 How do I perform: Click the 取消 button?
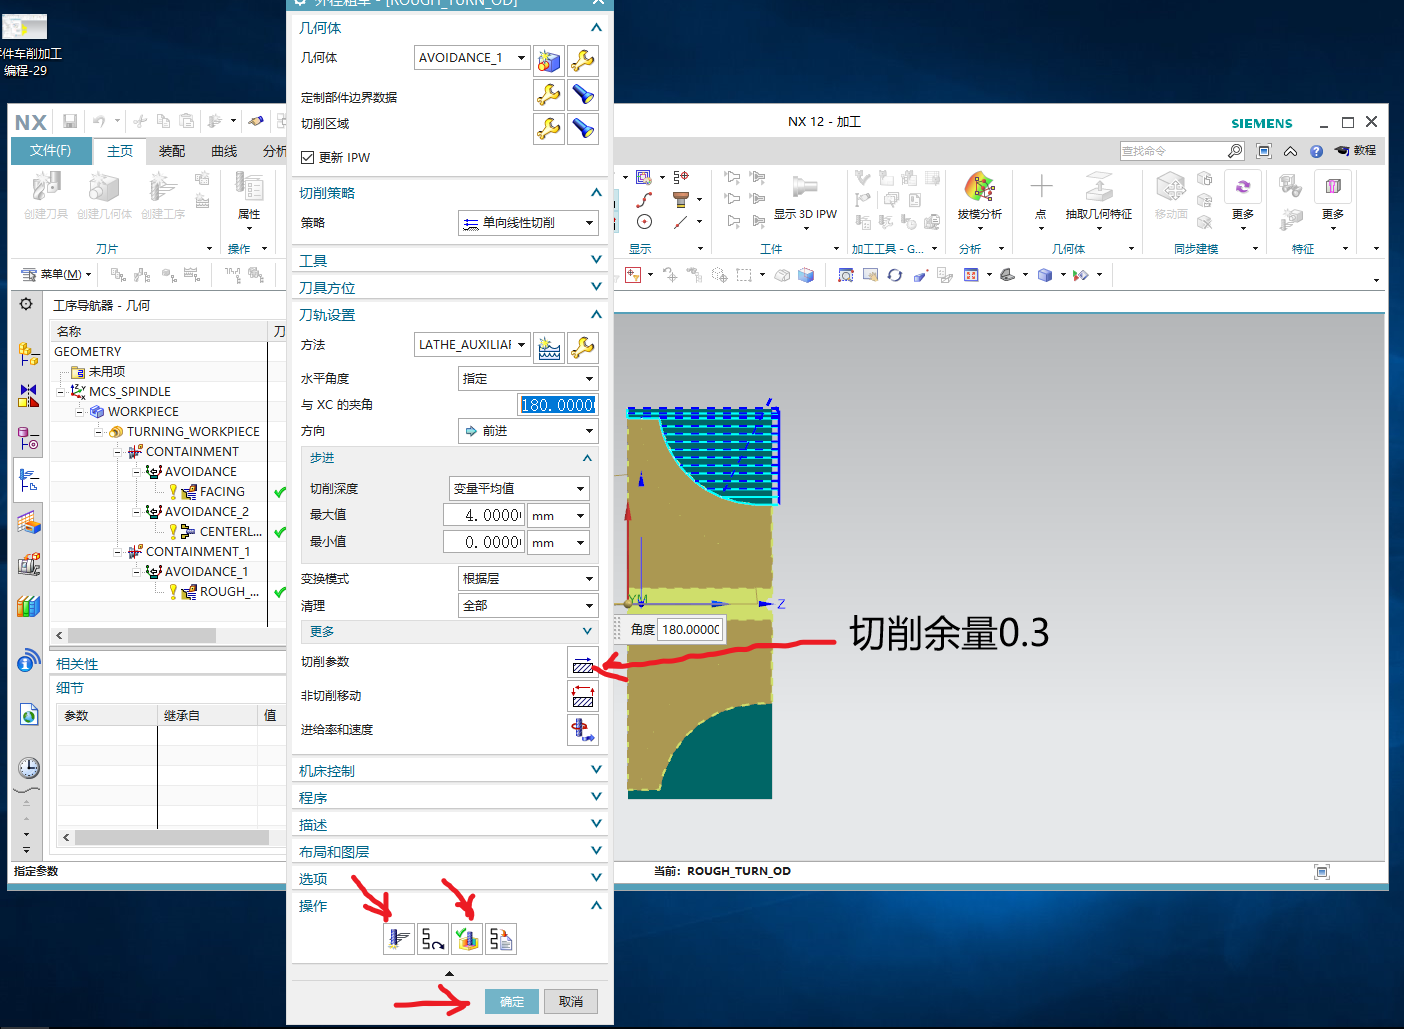point(571,1002)
